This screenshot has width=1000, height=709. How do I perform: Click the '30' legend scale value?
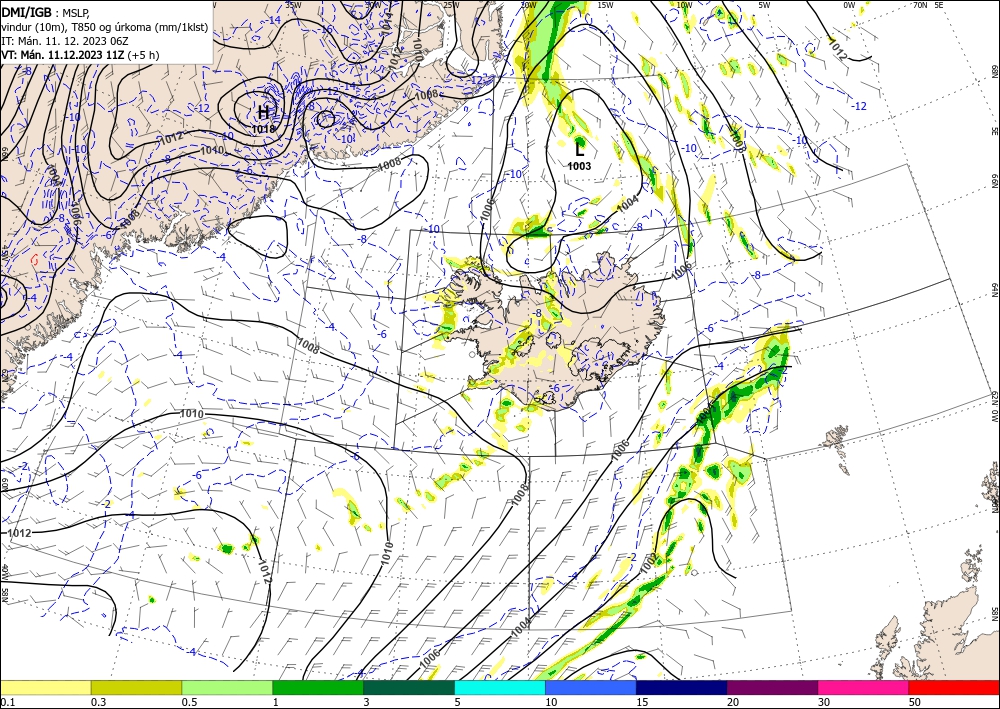pyautogui.click(x=823, y=702)
